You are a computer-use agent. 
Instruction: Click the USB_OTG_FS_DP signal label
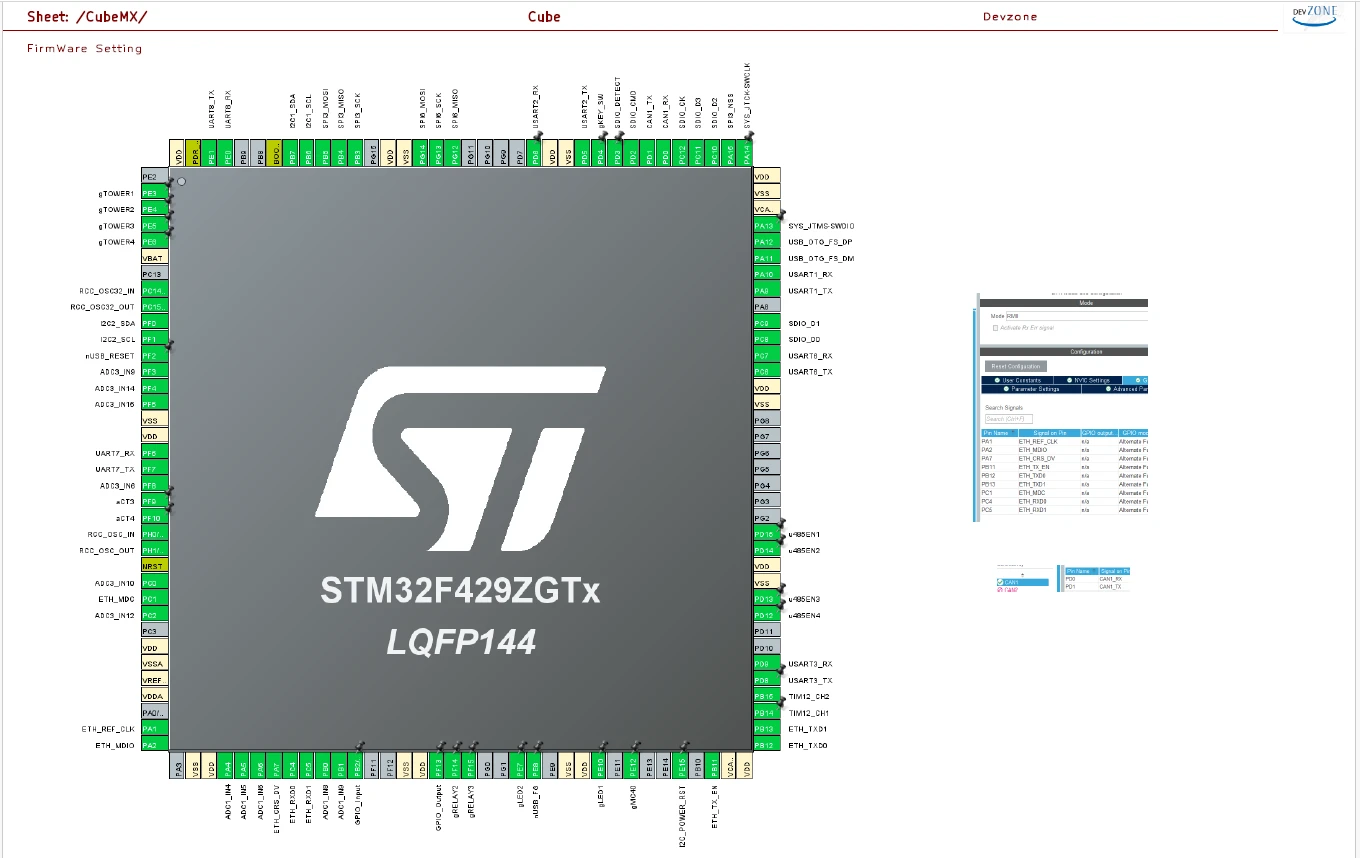coord(820,242)
